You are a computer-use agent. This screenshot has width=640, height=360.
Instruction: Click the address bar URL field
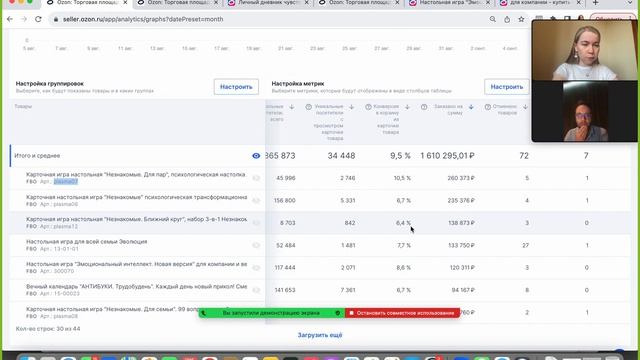point(269,19)
